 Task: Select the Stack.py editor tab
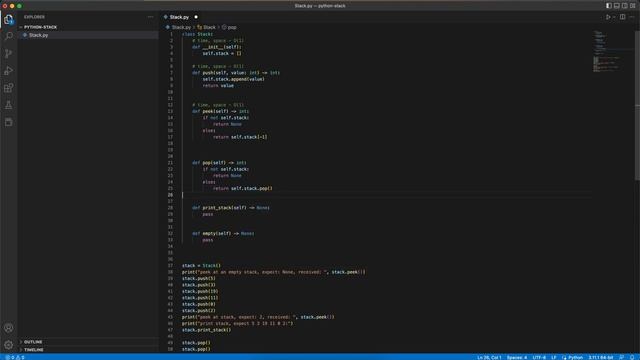(179, 17)
